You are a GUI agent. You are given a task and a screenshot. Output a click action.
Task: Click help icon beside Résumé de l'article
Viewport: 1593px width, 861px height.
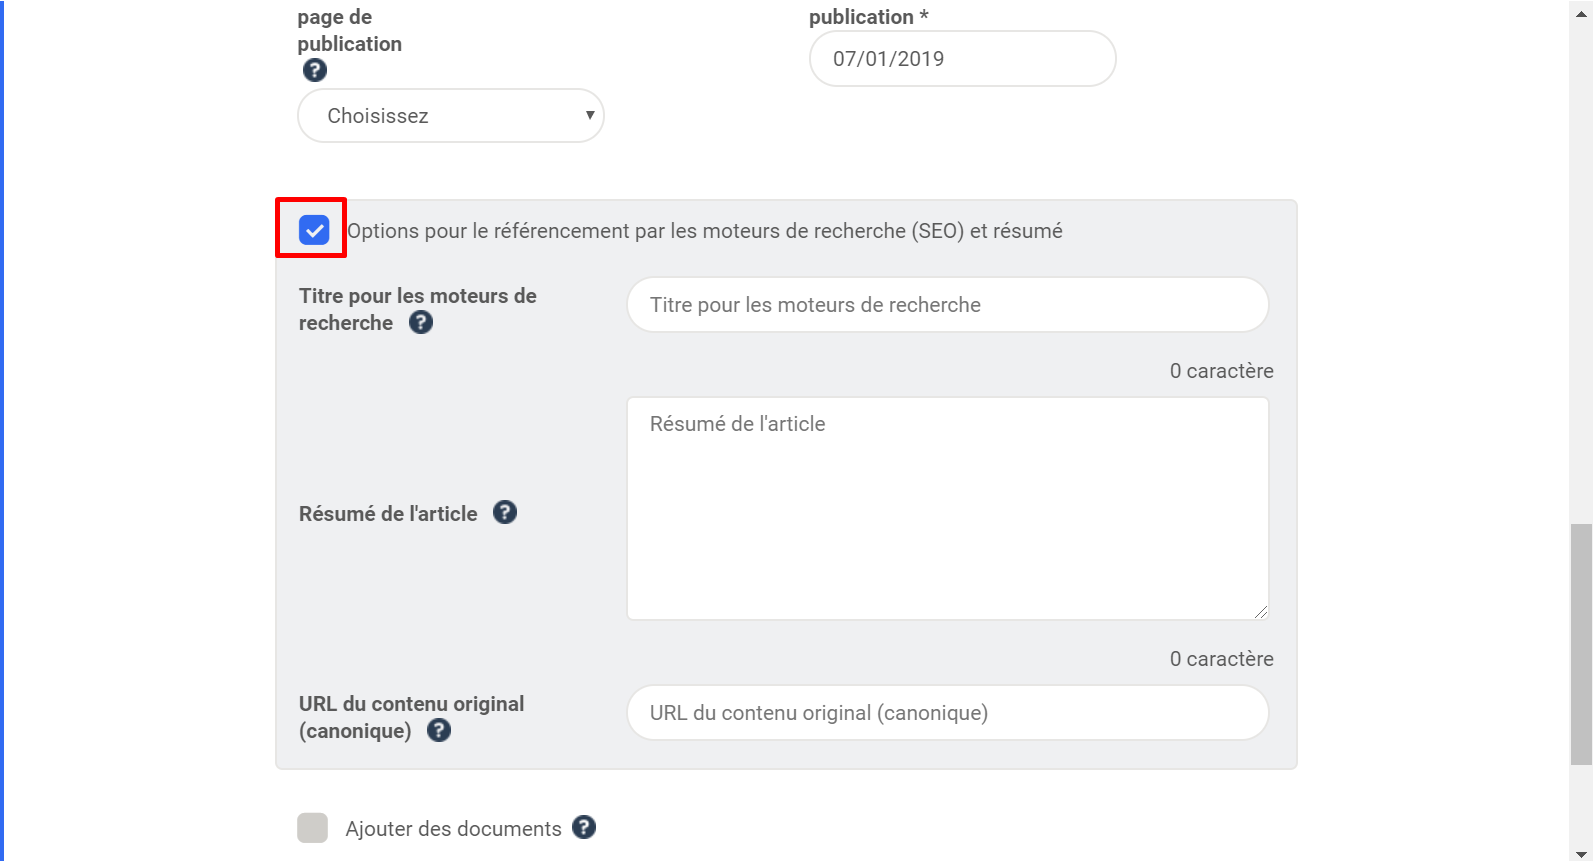click(505, 512)
